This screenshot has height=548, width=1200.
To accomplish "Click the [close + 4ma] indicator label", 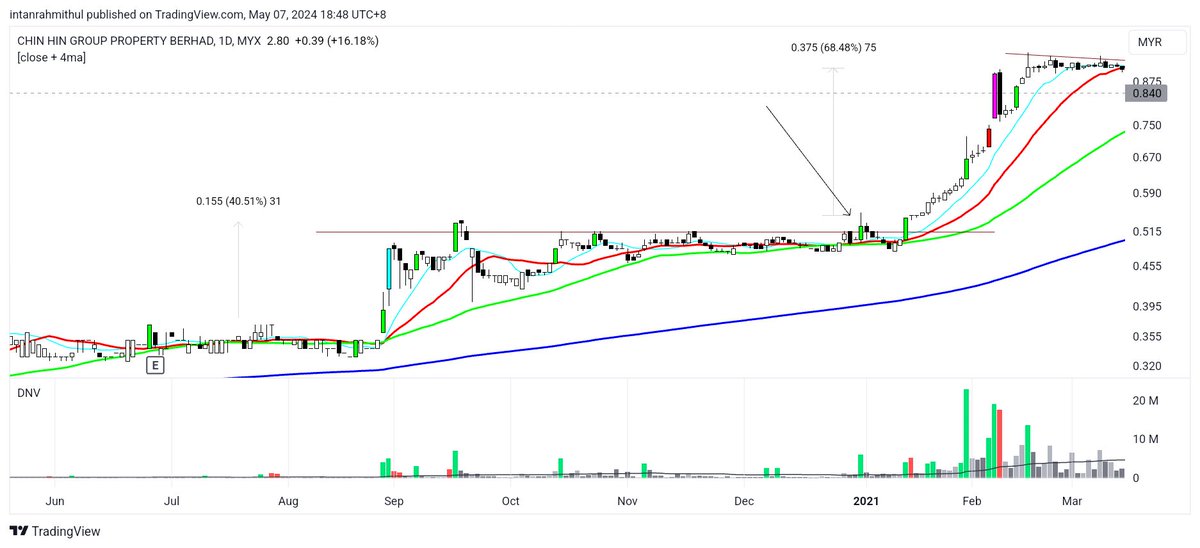I will point(51,58).
